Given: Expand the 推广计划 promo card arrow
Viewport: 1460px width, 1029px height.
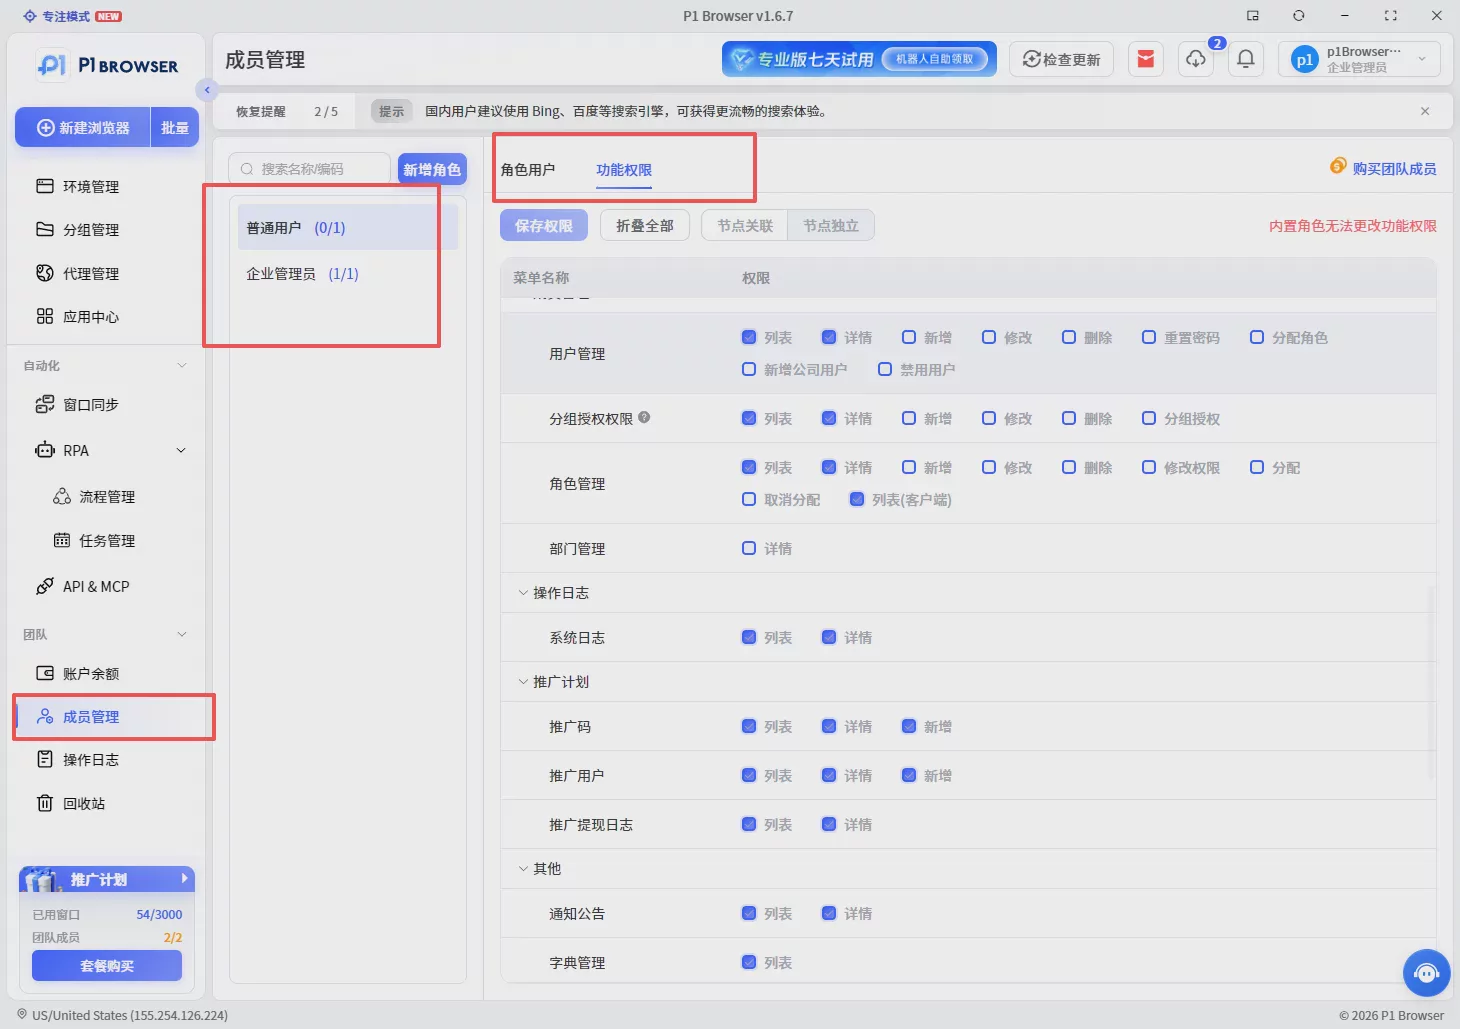Looking at the screenshot, I should tap(185, 878).
